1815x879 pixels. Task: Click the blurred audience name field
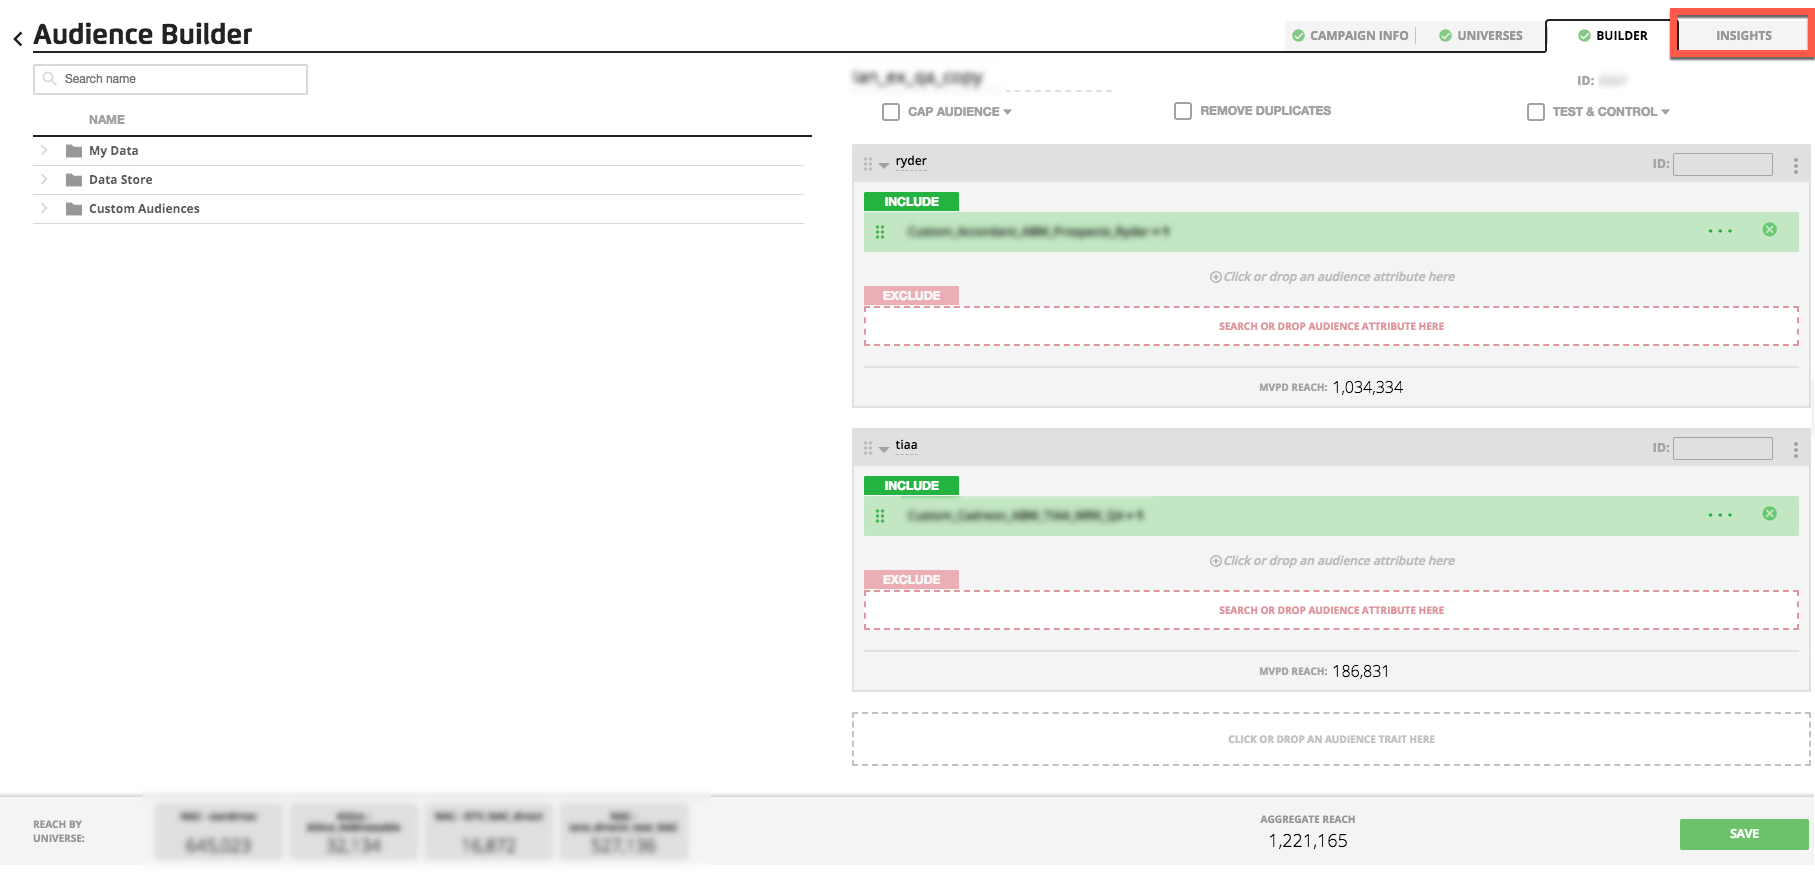[x=982, y=78]
